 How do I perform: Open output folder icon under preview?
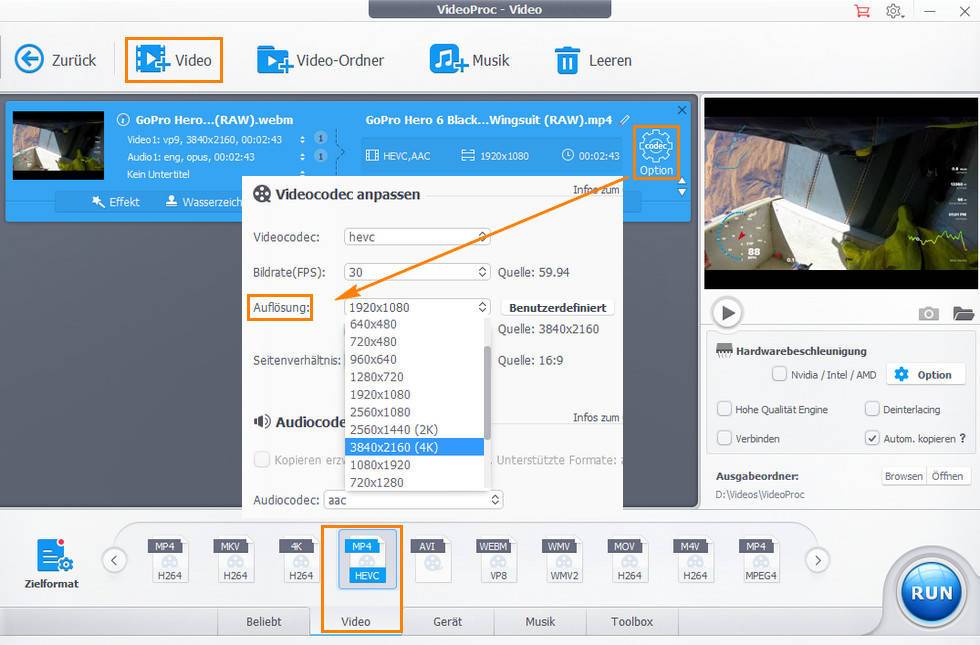point(963,313)
